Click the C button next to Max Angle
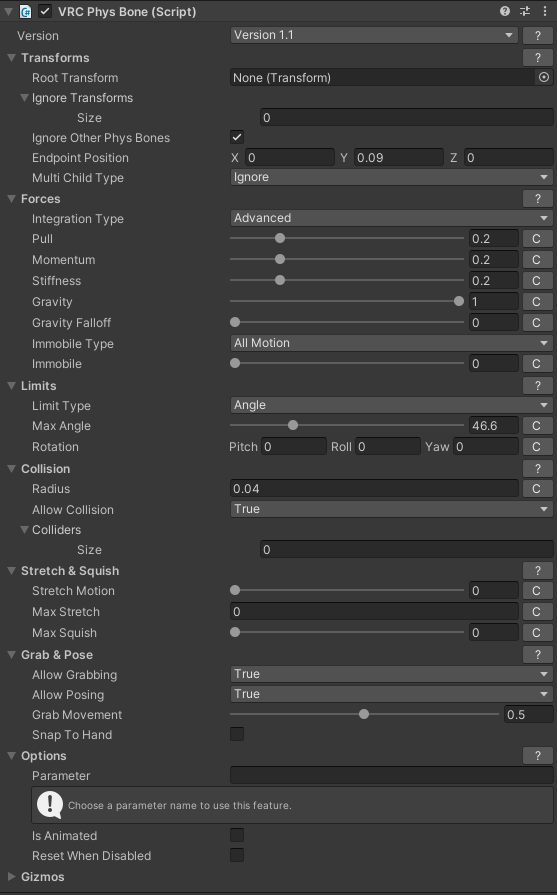The width and height of the screenshot is (557, 895). pyautogui.click(x=536, y=426)
